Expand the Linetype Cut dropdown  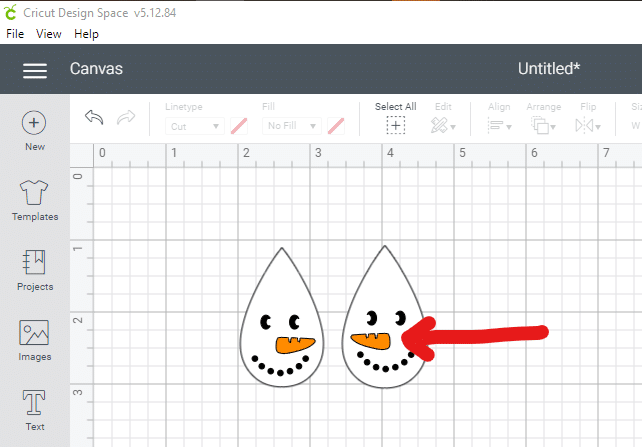click(193, 127)
